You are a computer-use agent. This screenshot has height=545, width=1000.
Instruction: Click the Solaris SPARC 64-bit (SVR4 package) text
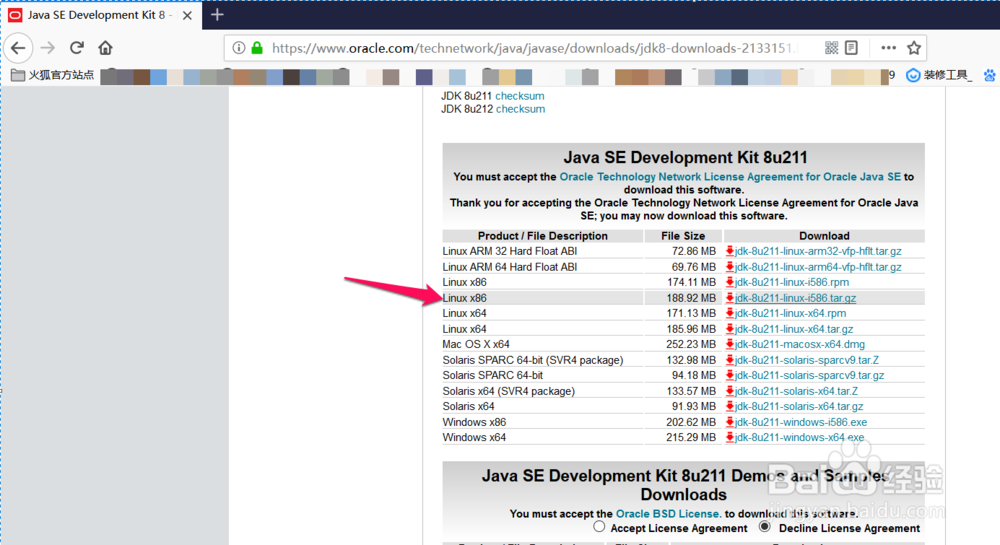[533, 360]
